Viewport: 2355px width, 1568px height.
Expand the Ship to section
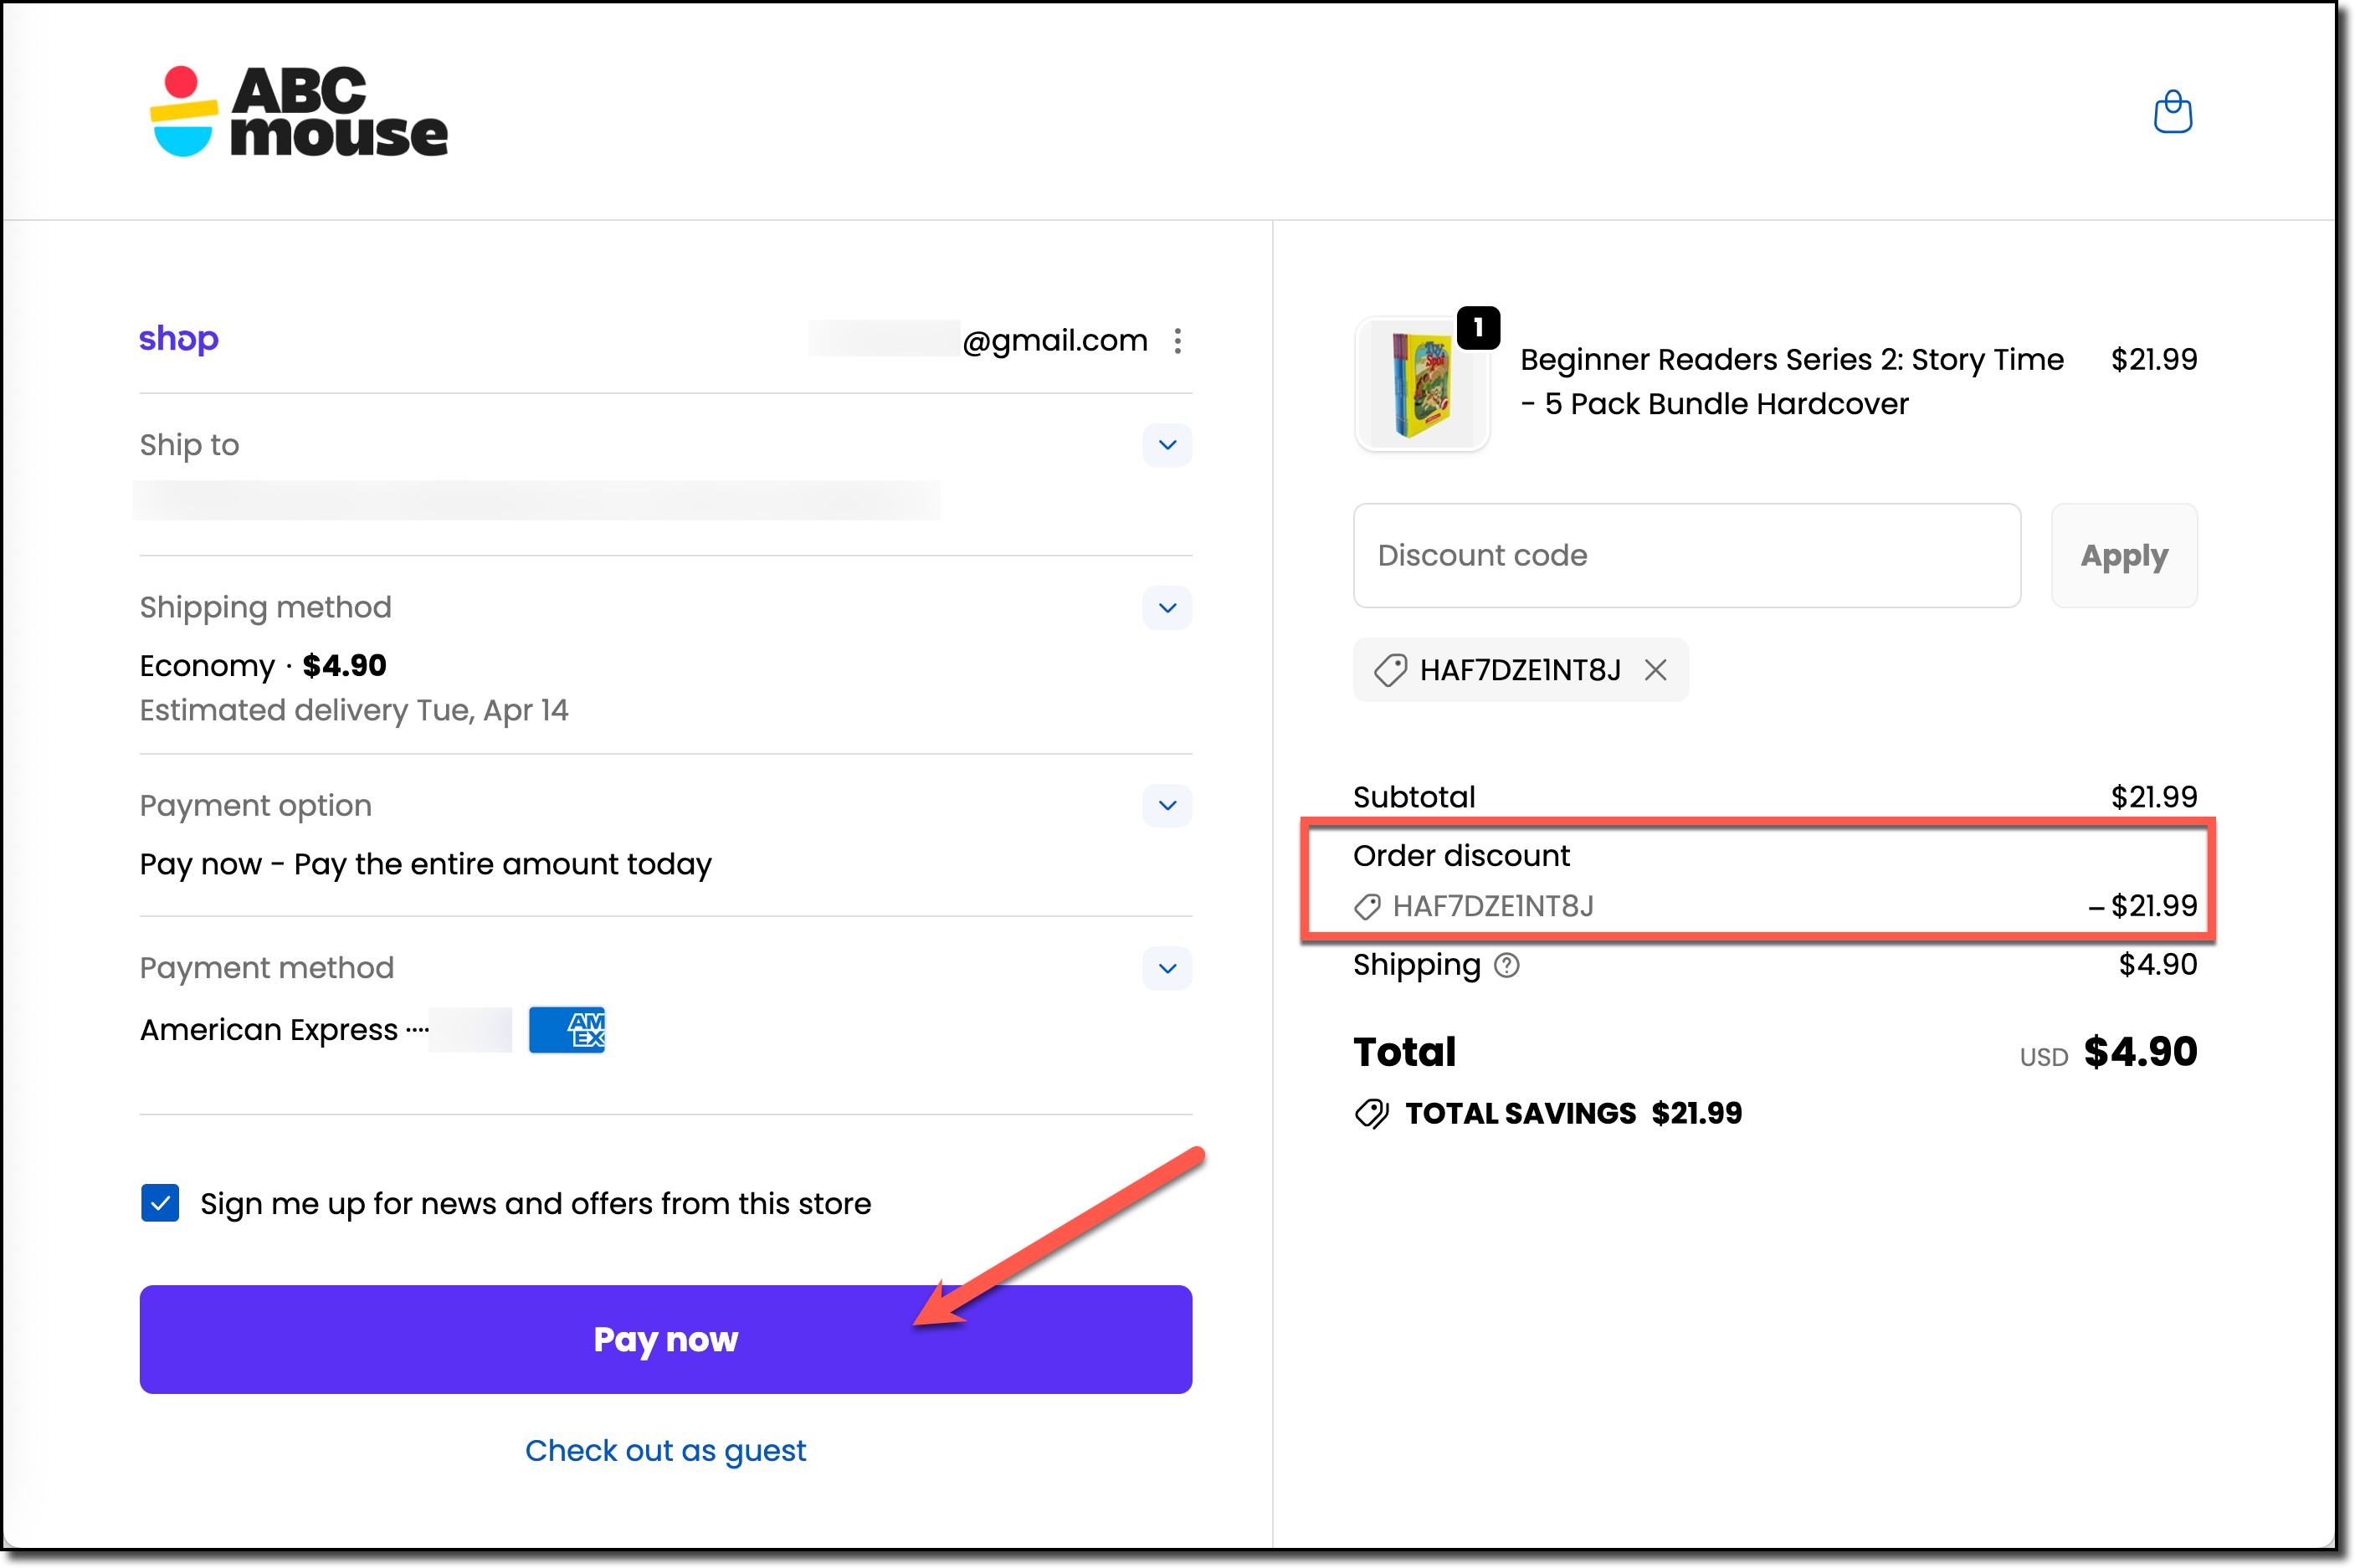[1166, 445]
